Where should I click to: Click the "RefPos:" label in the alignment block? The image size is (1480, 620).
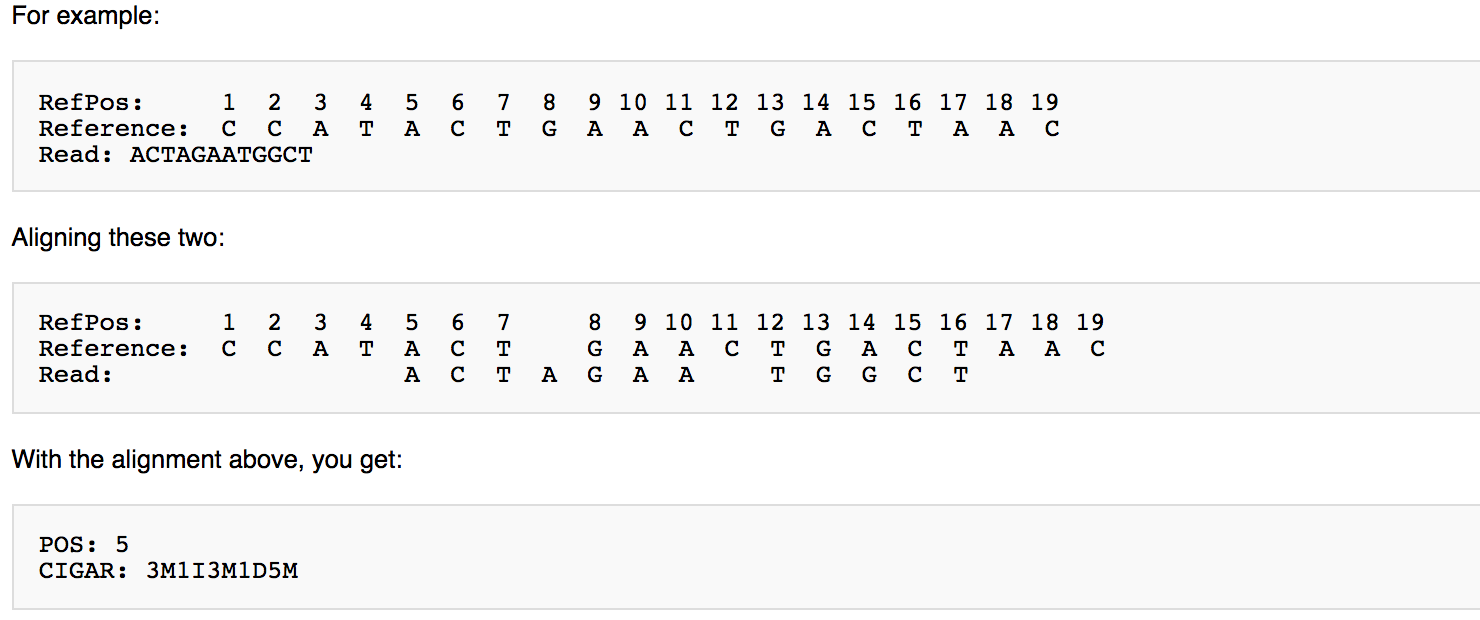tap(91, 322)
